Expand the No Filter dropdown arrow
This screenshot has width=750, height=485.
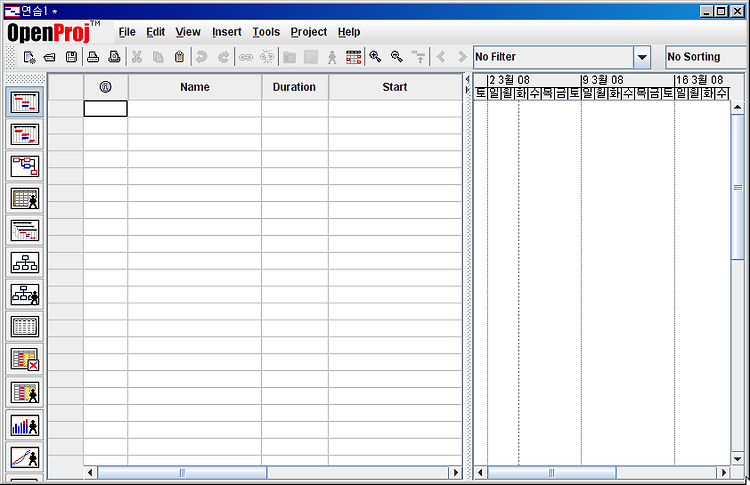642,57
